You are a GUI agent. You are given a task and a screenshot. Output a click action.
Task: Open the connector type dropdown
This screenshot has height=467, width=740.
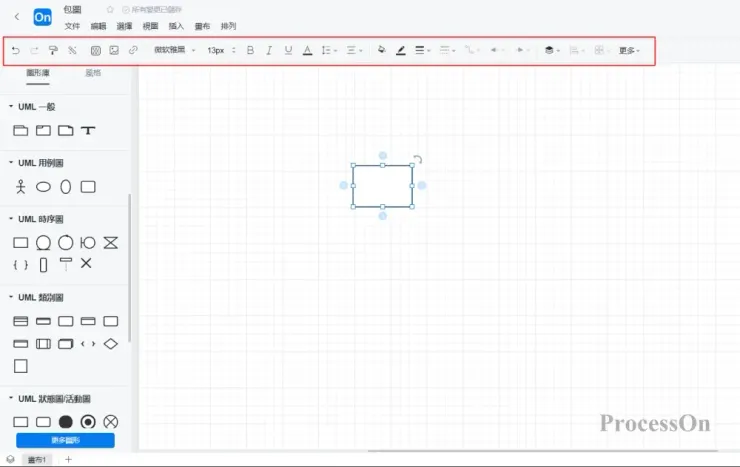[x=472, y=50]
